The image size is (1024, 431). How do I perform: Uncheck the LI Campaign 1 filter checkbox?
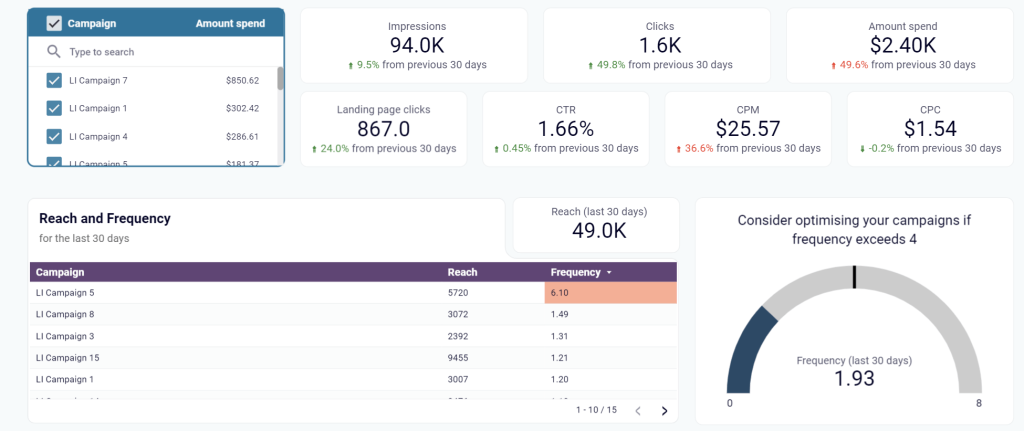[54, 108]
